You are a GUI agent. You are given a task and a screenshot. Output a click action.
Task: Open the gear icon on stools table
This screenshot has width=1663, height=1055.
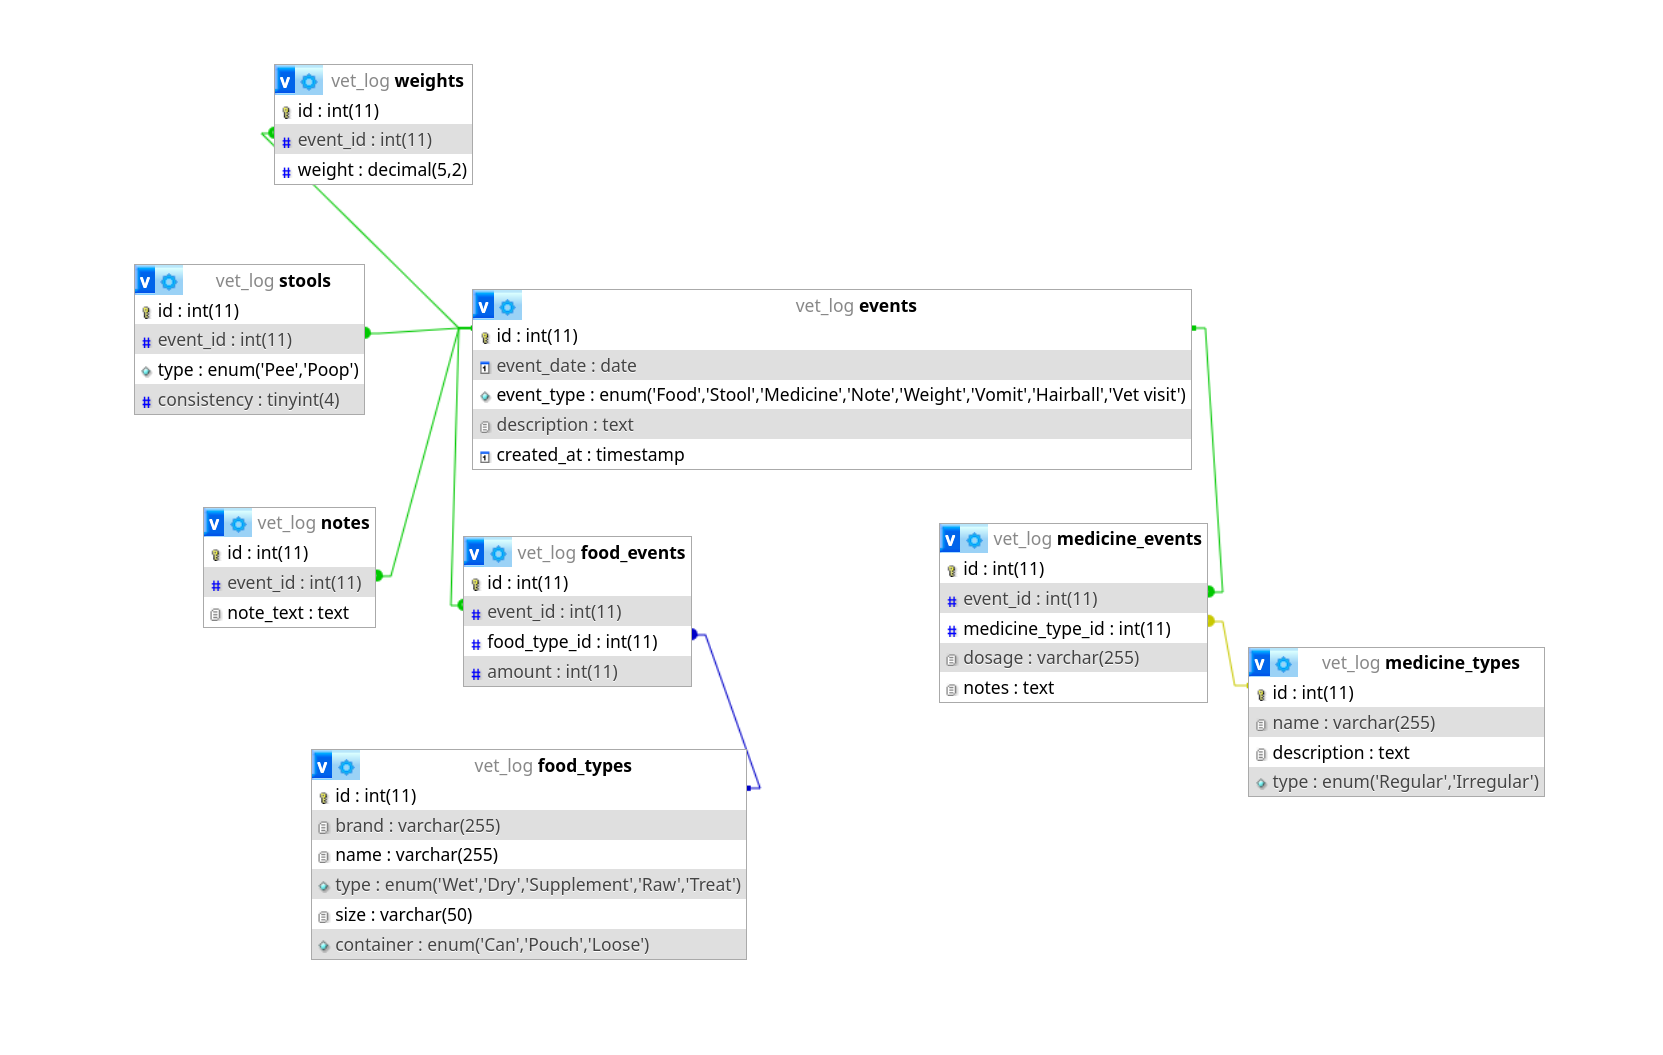[x=170, y=282]
